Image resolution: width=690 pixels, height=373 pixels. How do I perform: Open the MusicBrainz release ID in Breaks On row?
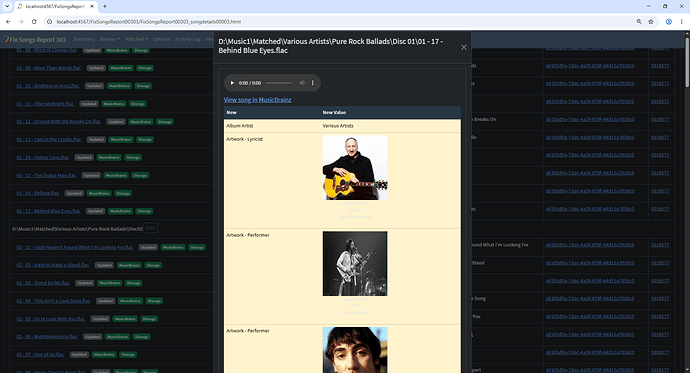(590, 119)
